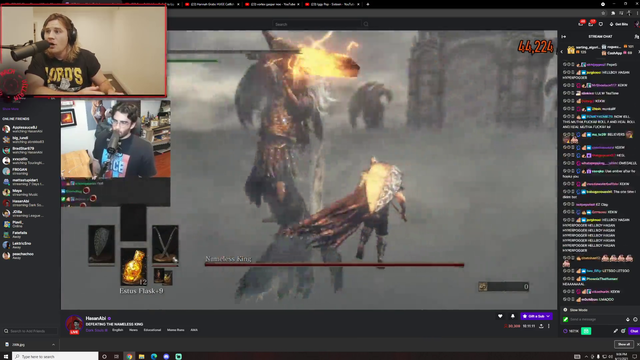Open a new browser tab

click(368, 4)
